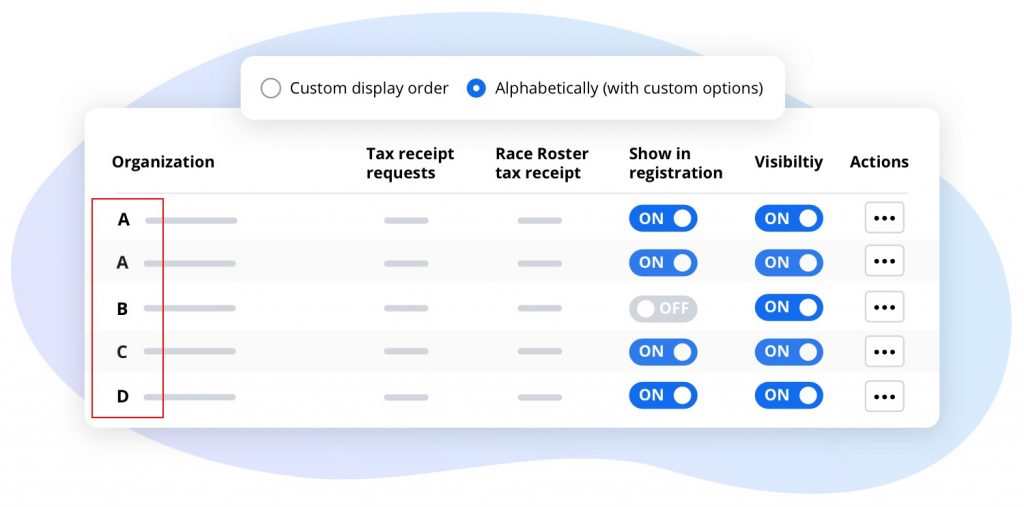Image resolution: width=1024 pixels, height=507 pixels.
Task: Open actions menu for second A organization
Action: pyautogui.click(x=884, y=262)
